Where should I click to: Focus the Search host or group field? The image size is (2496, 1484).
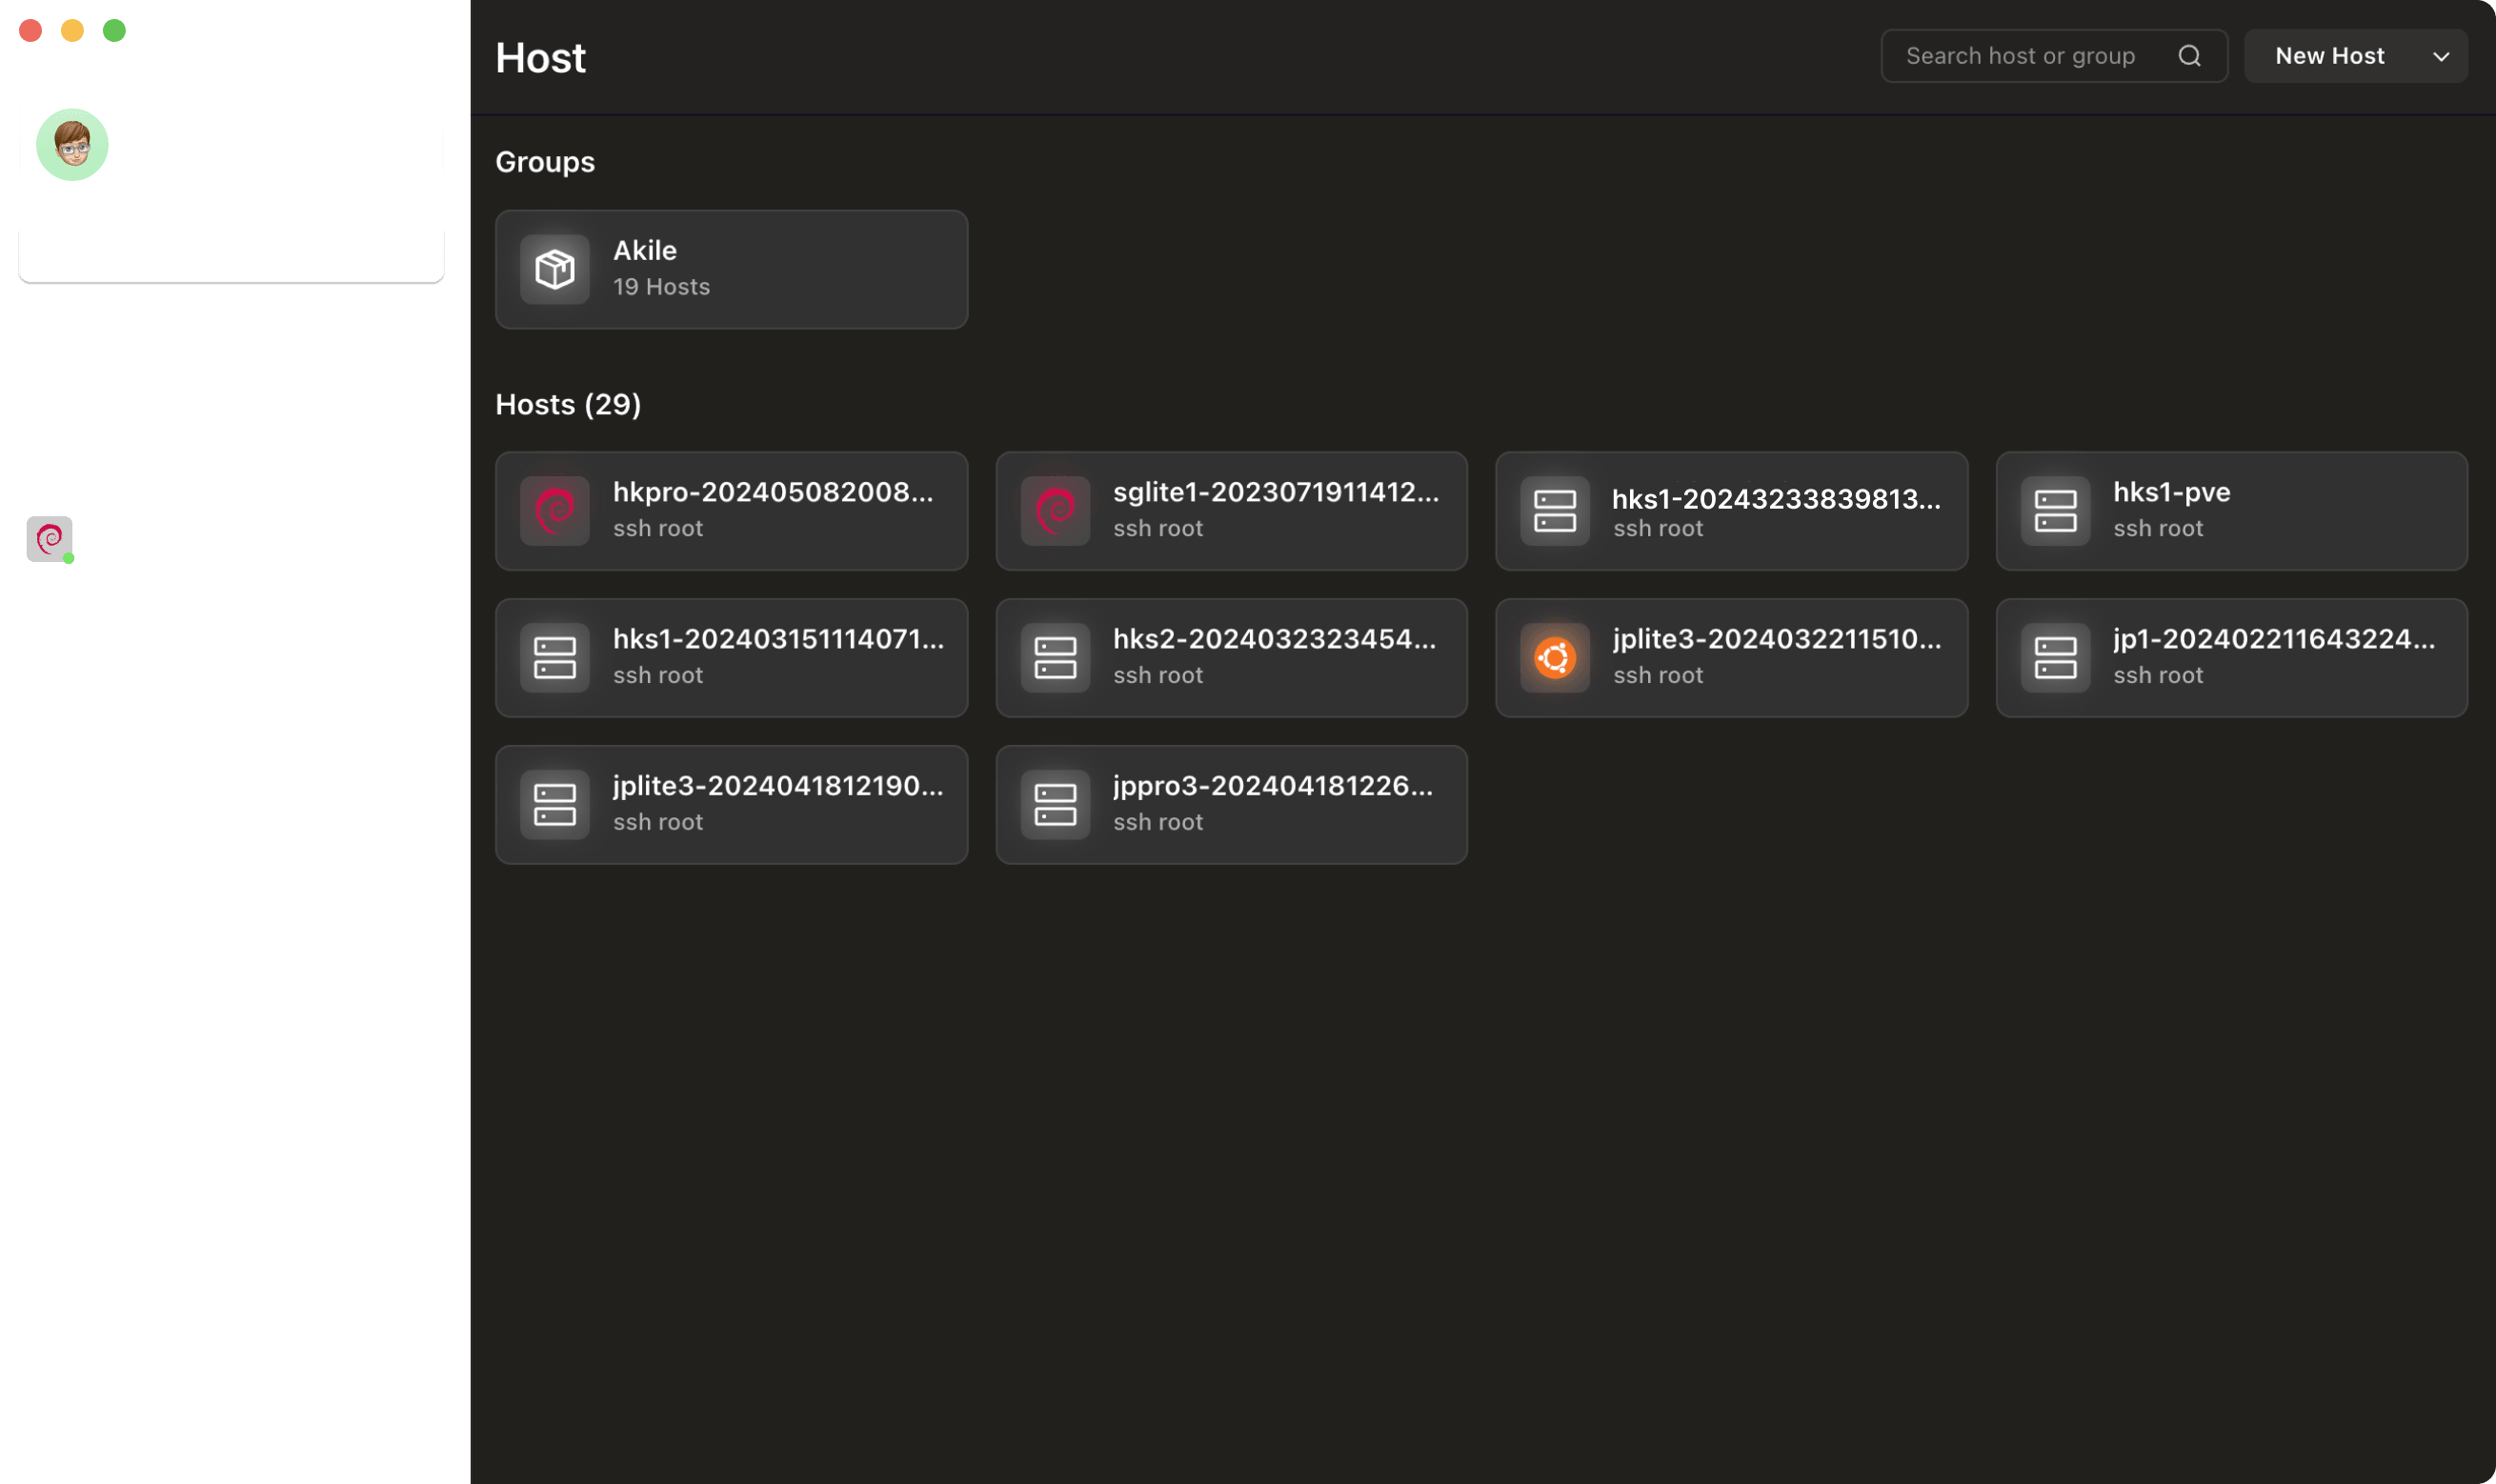pos(2020,56)
